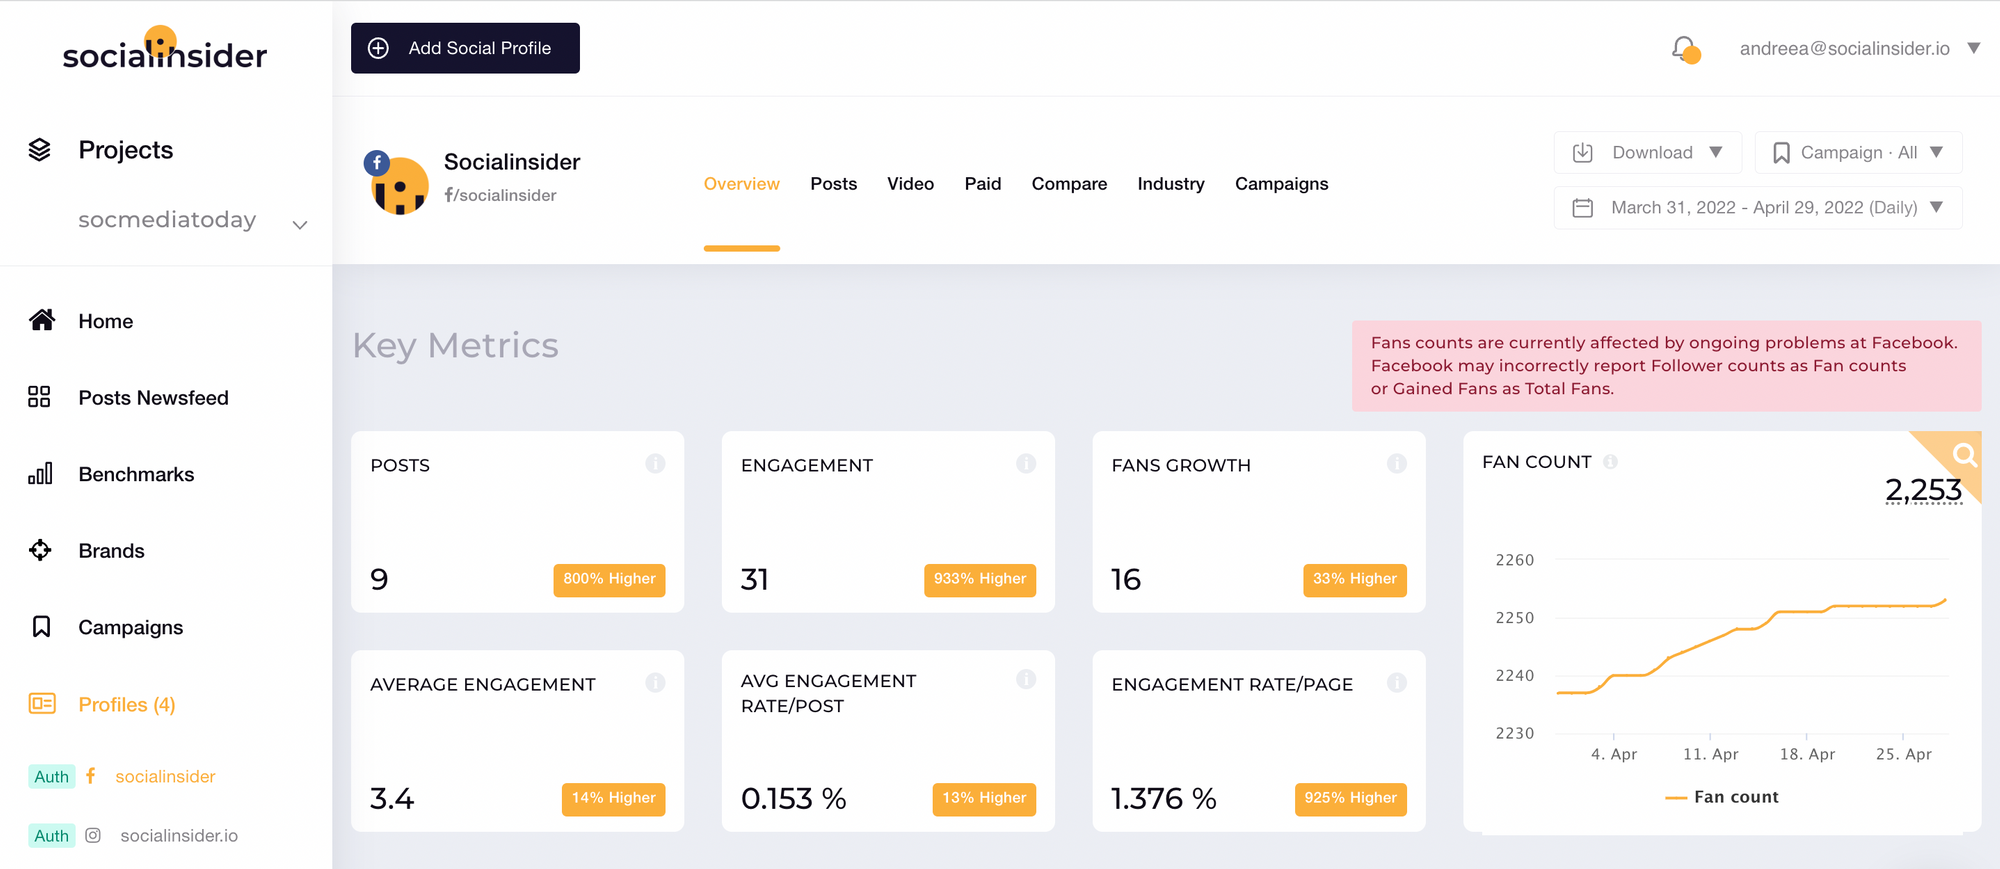The image size is (2000, 869).
Task: Click the download icon in Download button
Action: tap(1582, 152)
